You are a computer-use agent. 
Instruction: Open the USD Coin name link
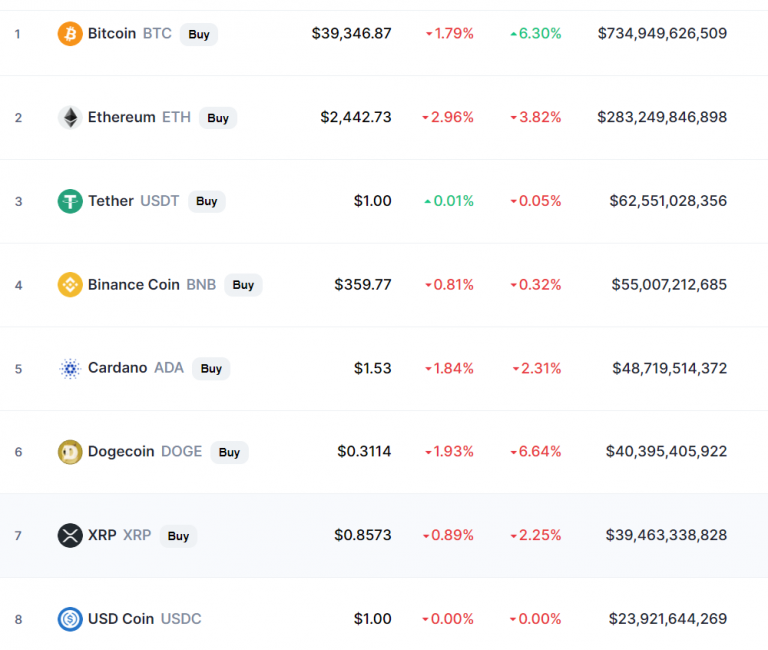121,619
